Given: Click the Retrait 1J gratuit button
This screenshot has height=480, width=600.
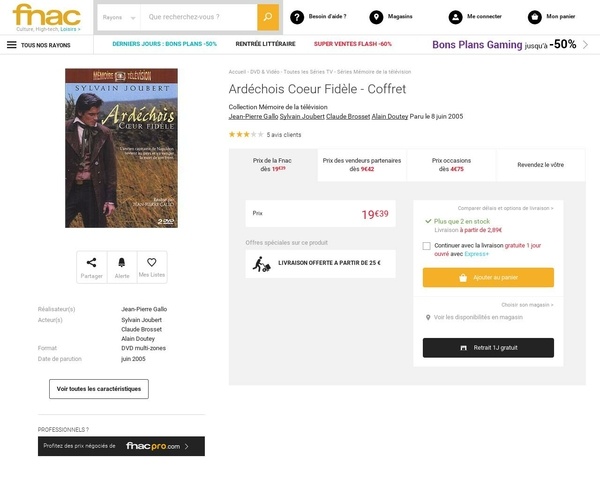Looking at the screenshot, I should click(x=488, y=347).
